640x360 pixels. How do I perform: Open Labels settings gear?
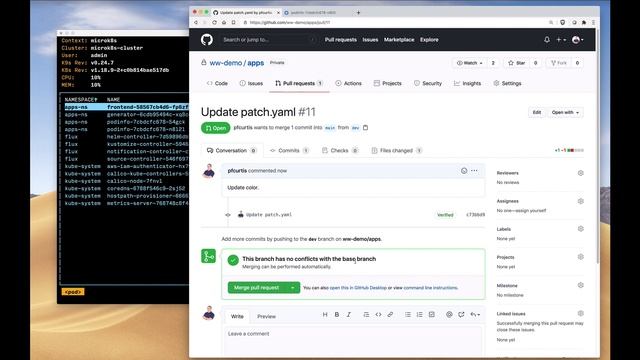coord(580,229)
